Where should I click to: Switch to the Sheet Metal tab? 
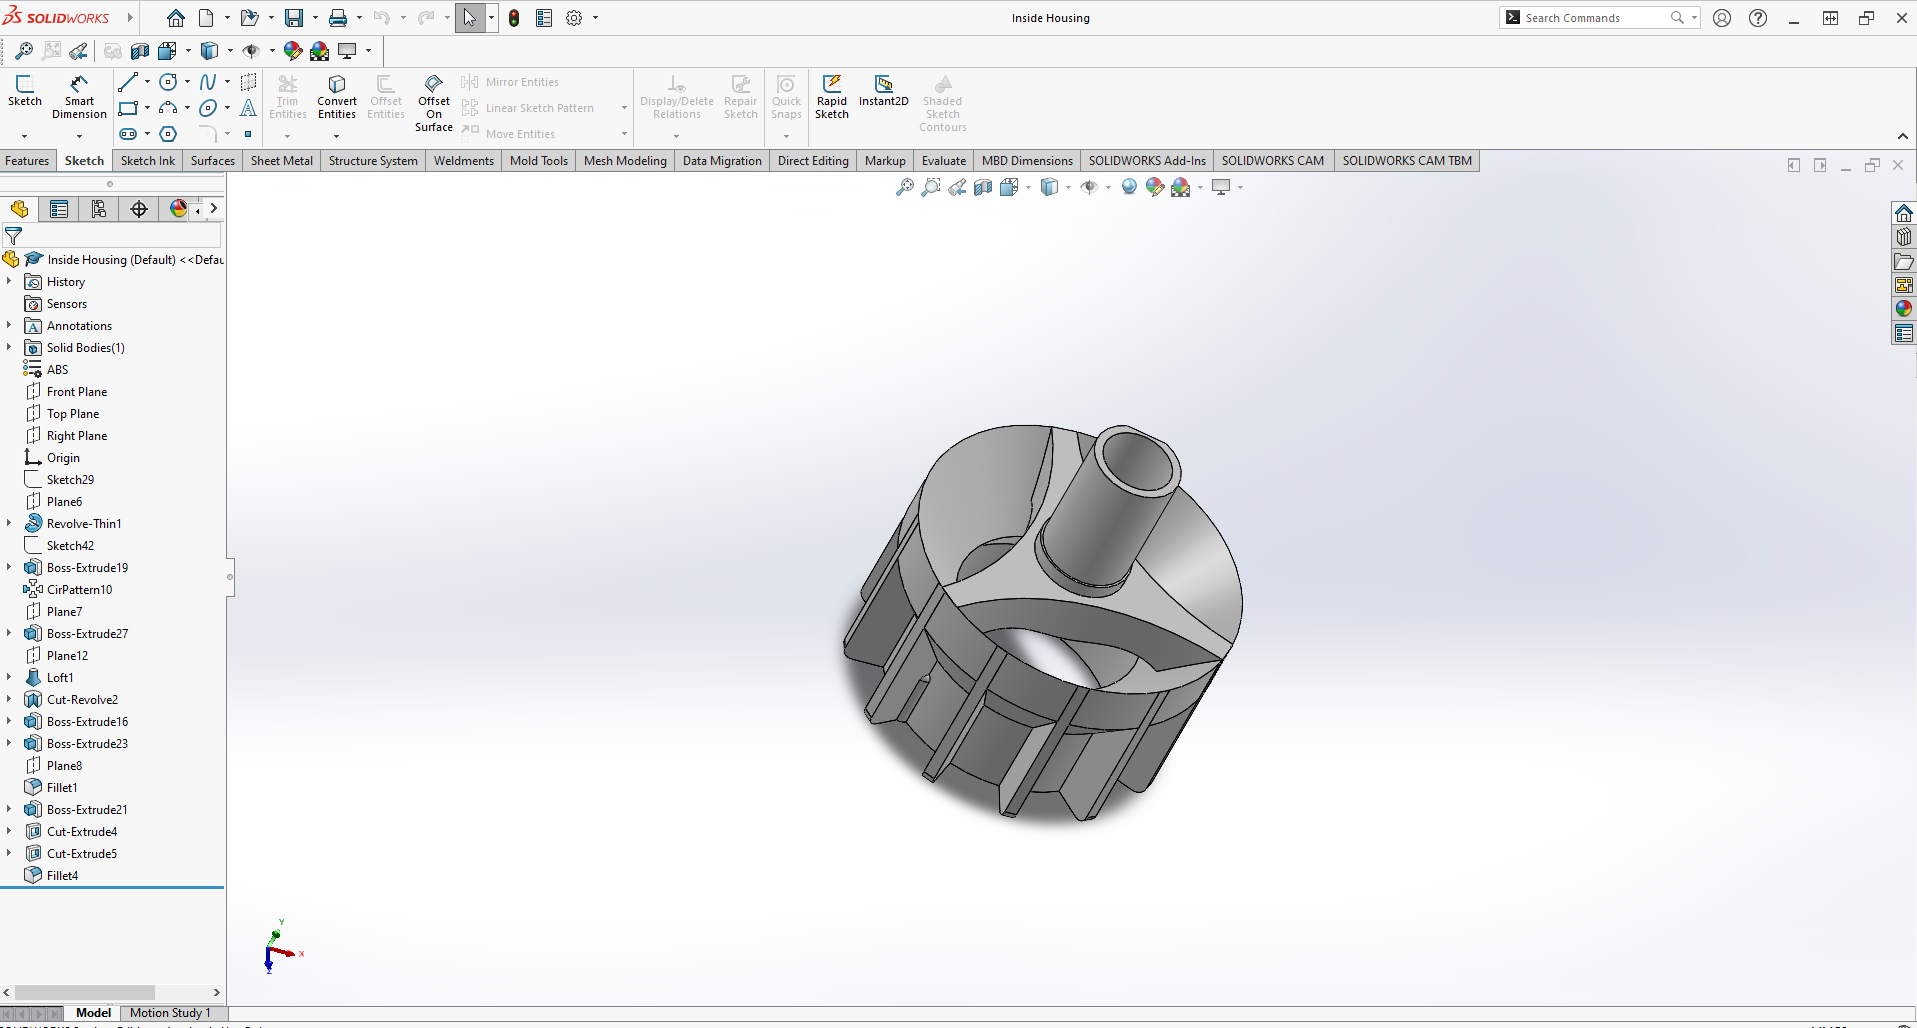(282, 161)
